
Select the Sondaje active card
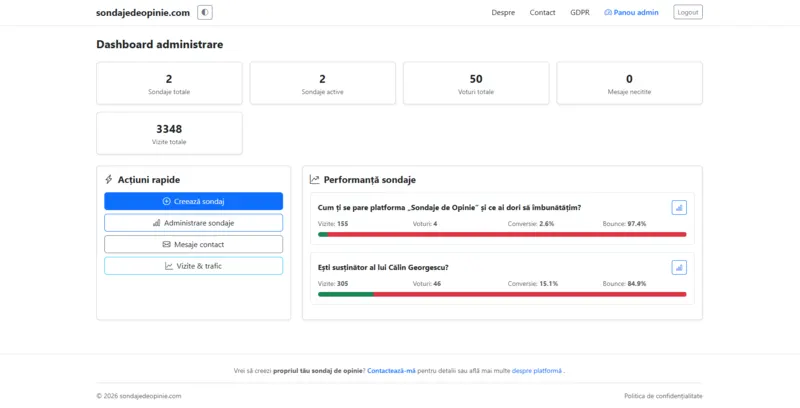[x=322, y=83]
